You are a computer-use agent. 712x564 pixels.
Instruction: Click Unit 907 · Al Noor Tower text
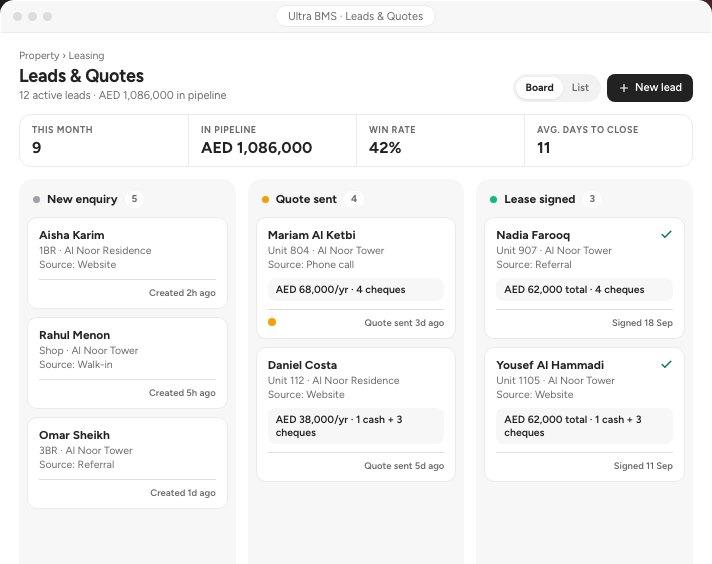click(554, 250)
